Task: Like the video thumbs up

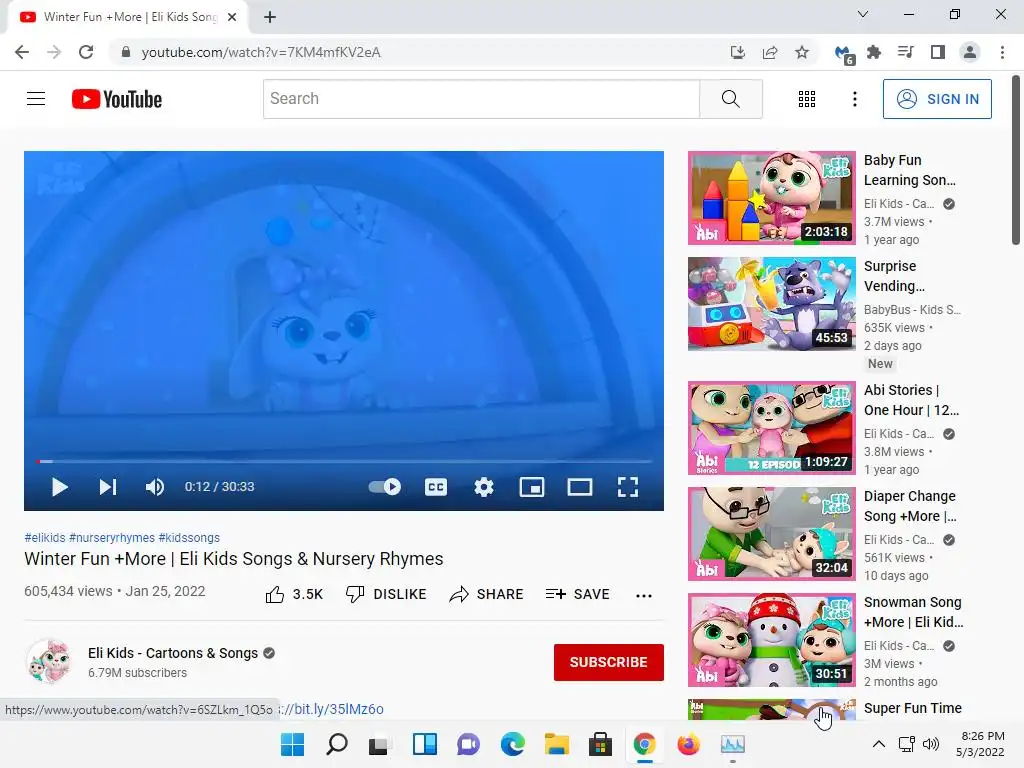Action: tap(294, 594)
